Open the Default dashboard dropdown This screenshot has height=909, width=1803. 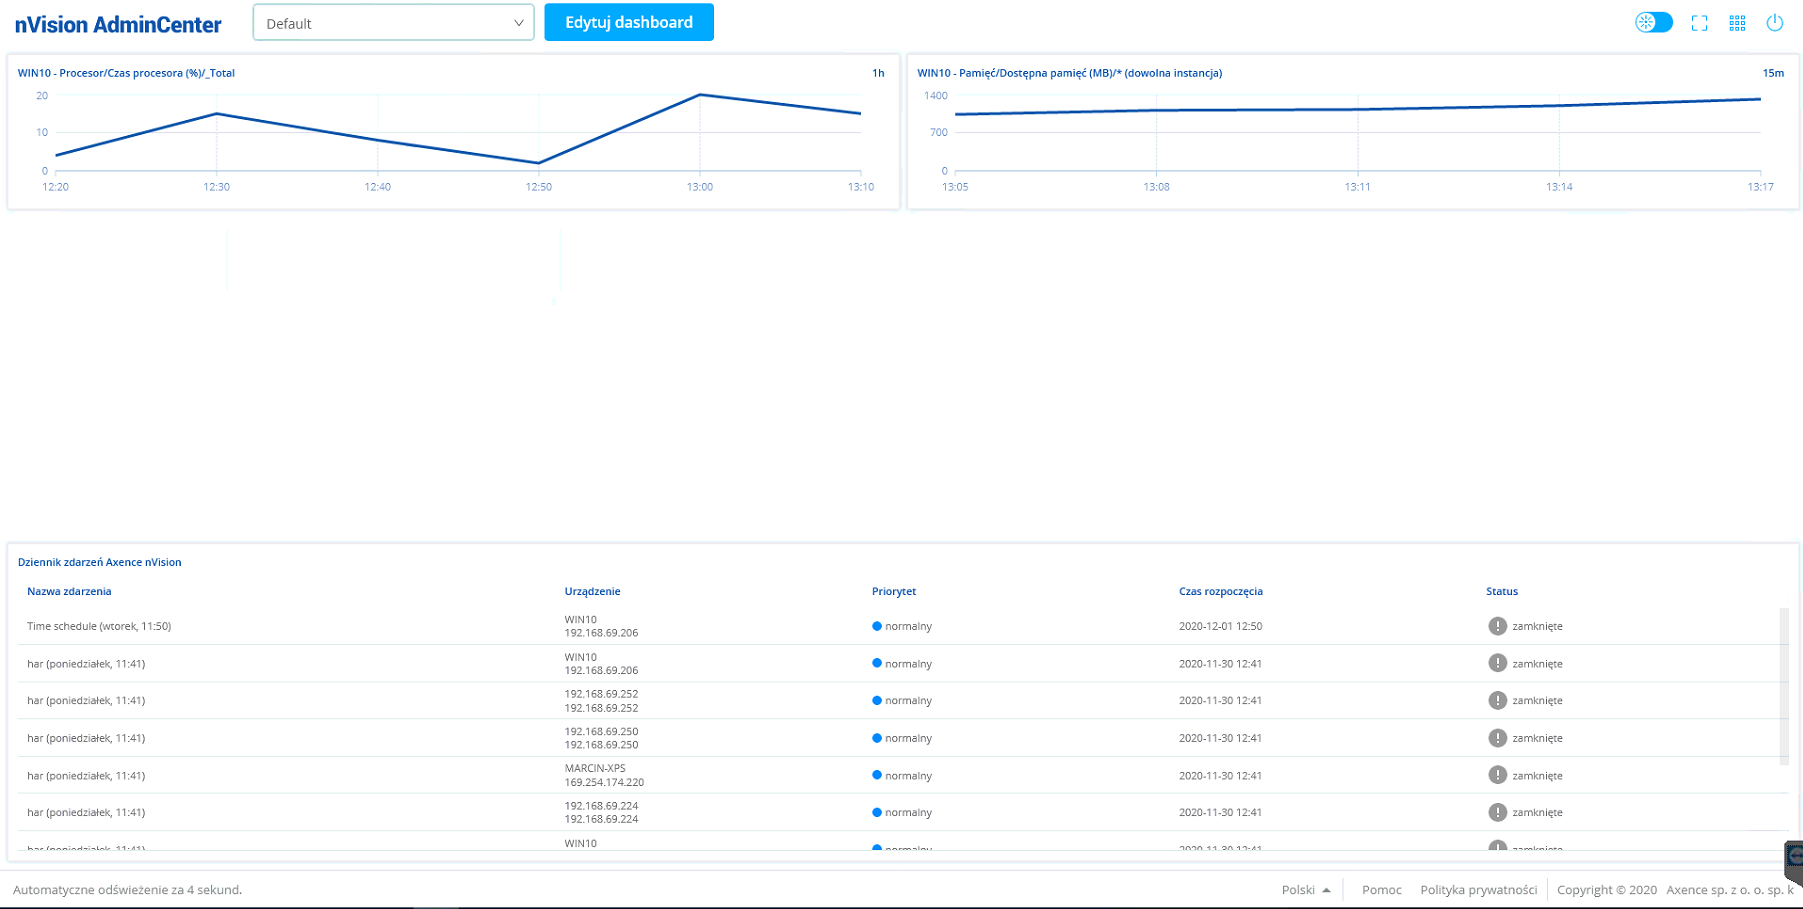393,23
